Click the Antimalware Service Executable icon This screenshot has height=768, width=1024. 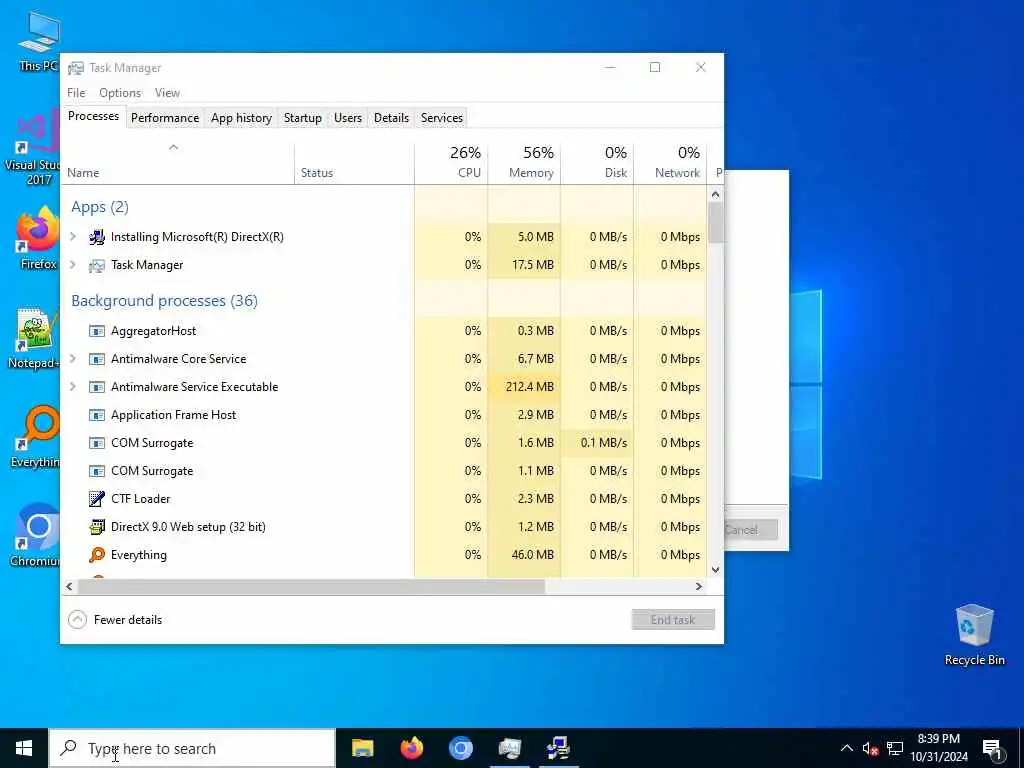pos(97,387)
